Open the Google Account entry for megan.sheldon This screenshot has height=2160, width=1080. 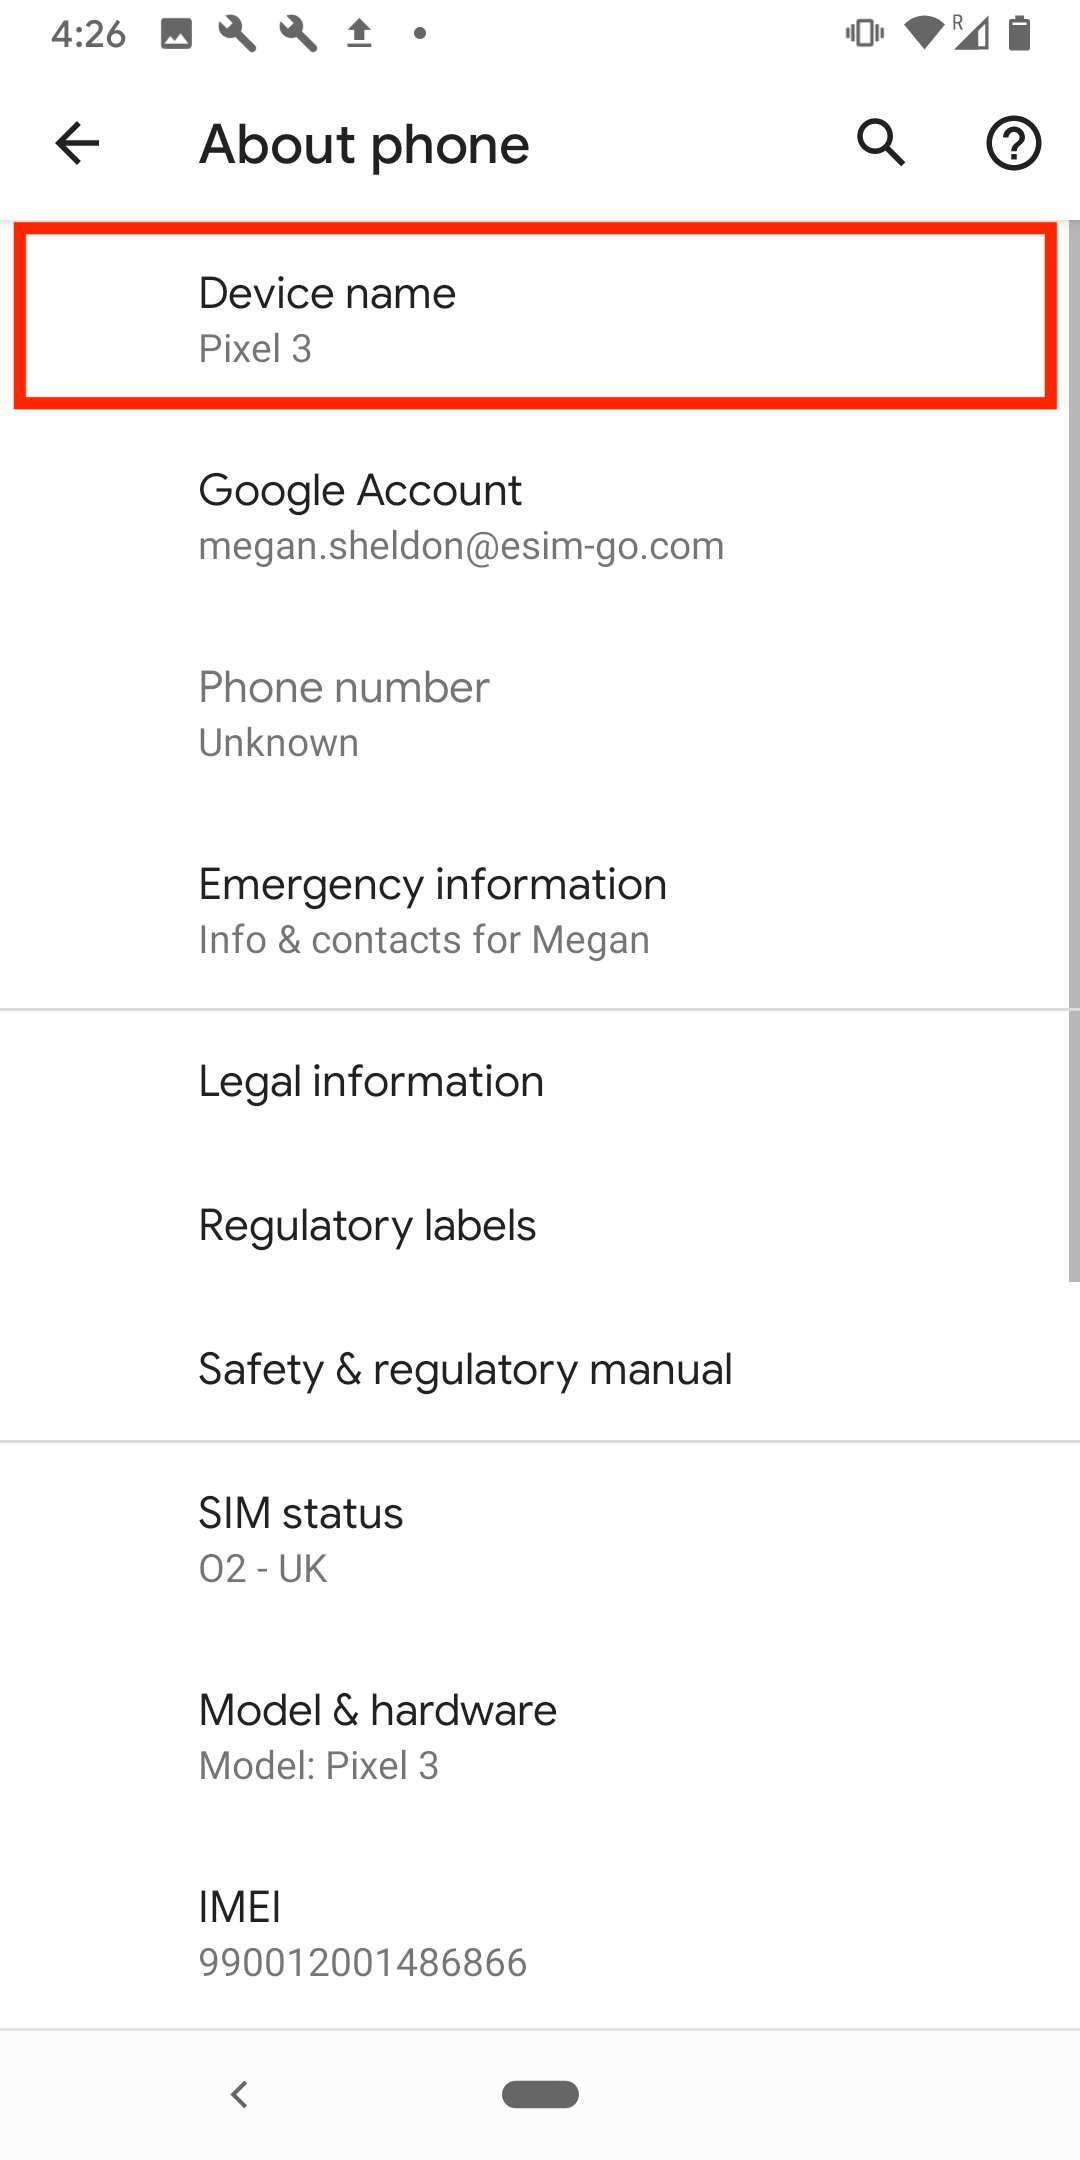point(540,515)
